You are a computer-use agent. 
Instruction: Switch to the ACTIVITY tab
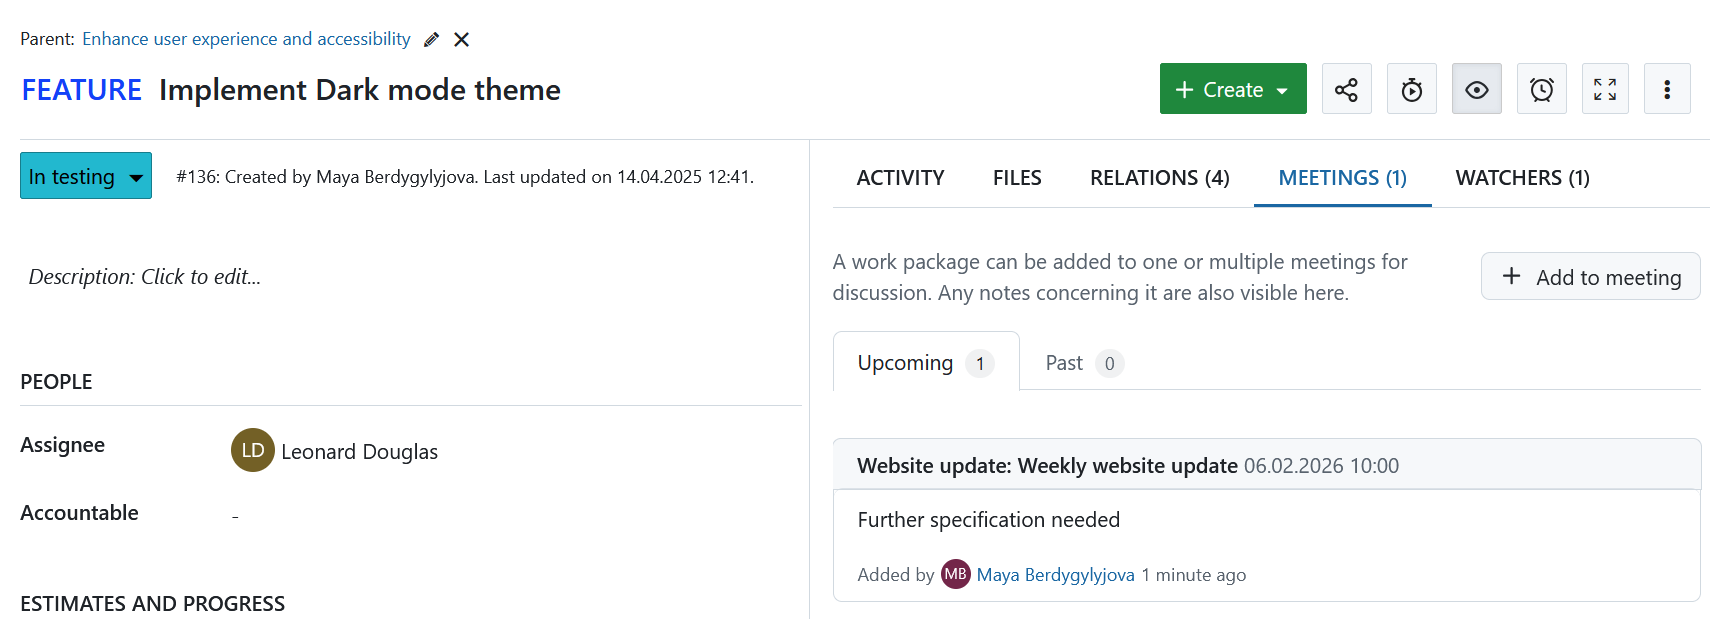900,177
